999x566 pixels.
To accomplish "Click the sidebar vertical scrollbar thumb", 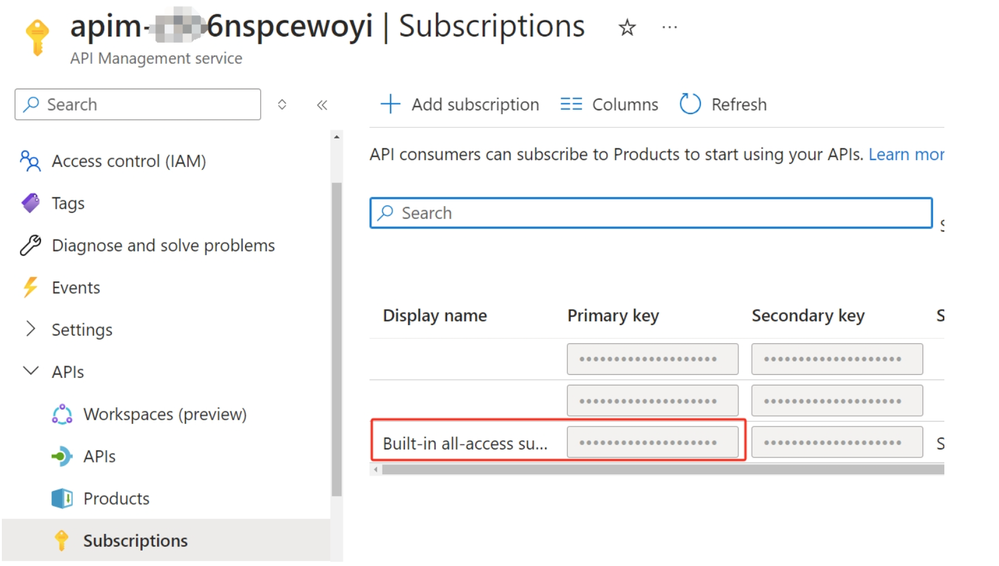I will [336, 339].
